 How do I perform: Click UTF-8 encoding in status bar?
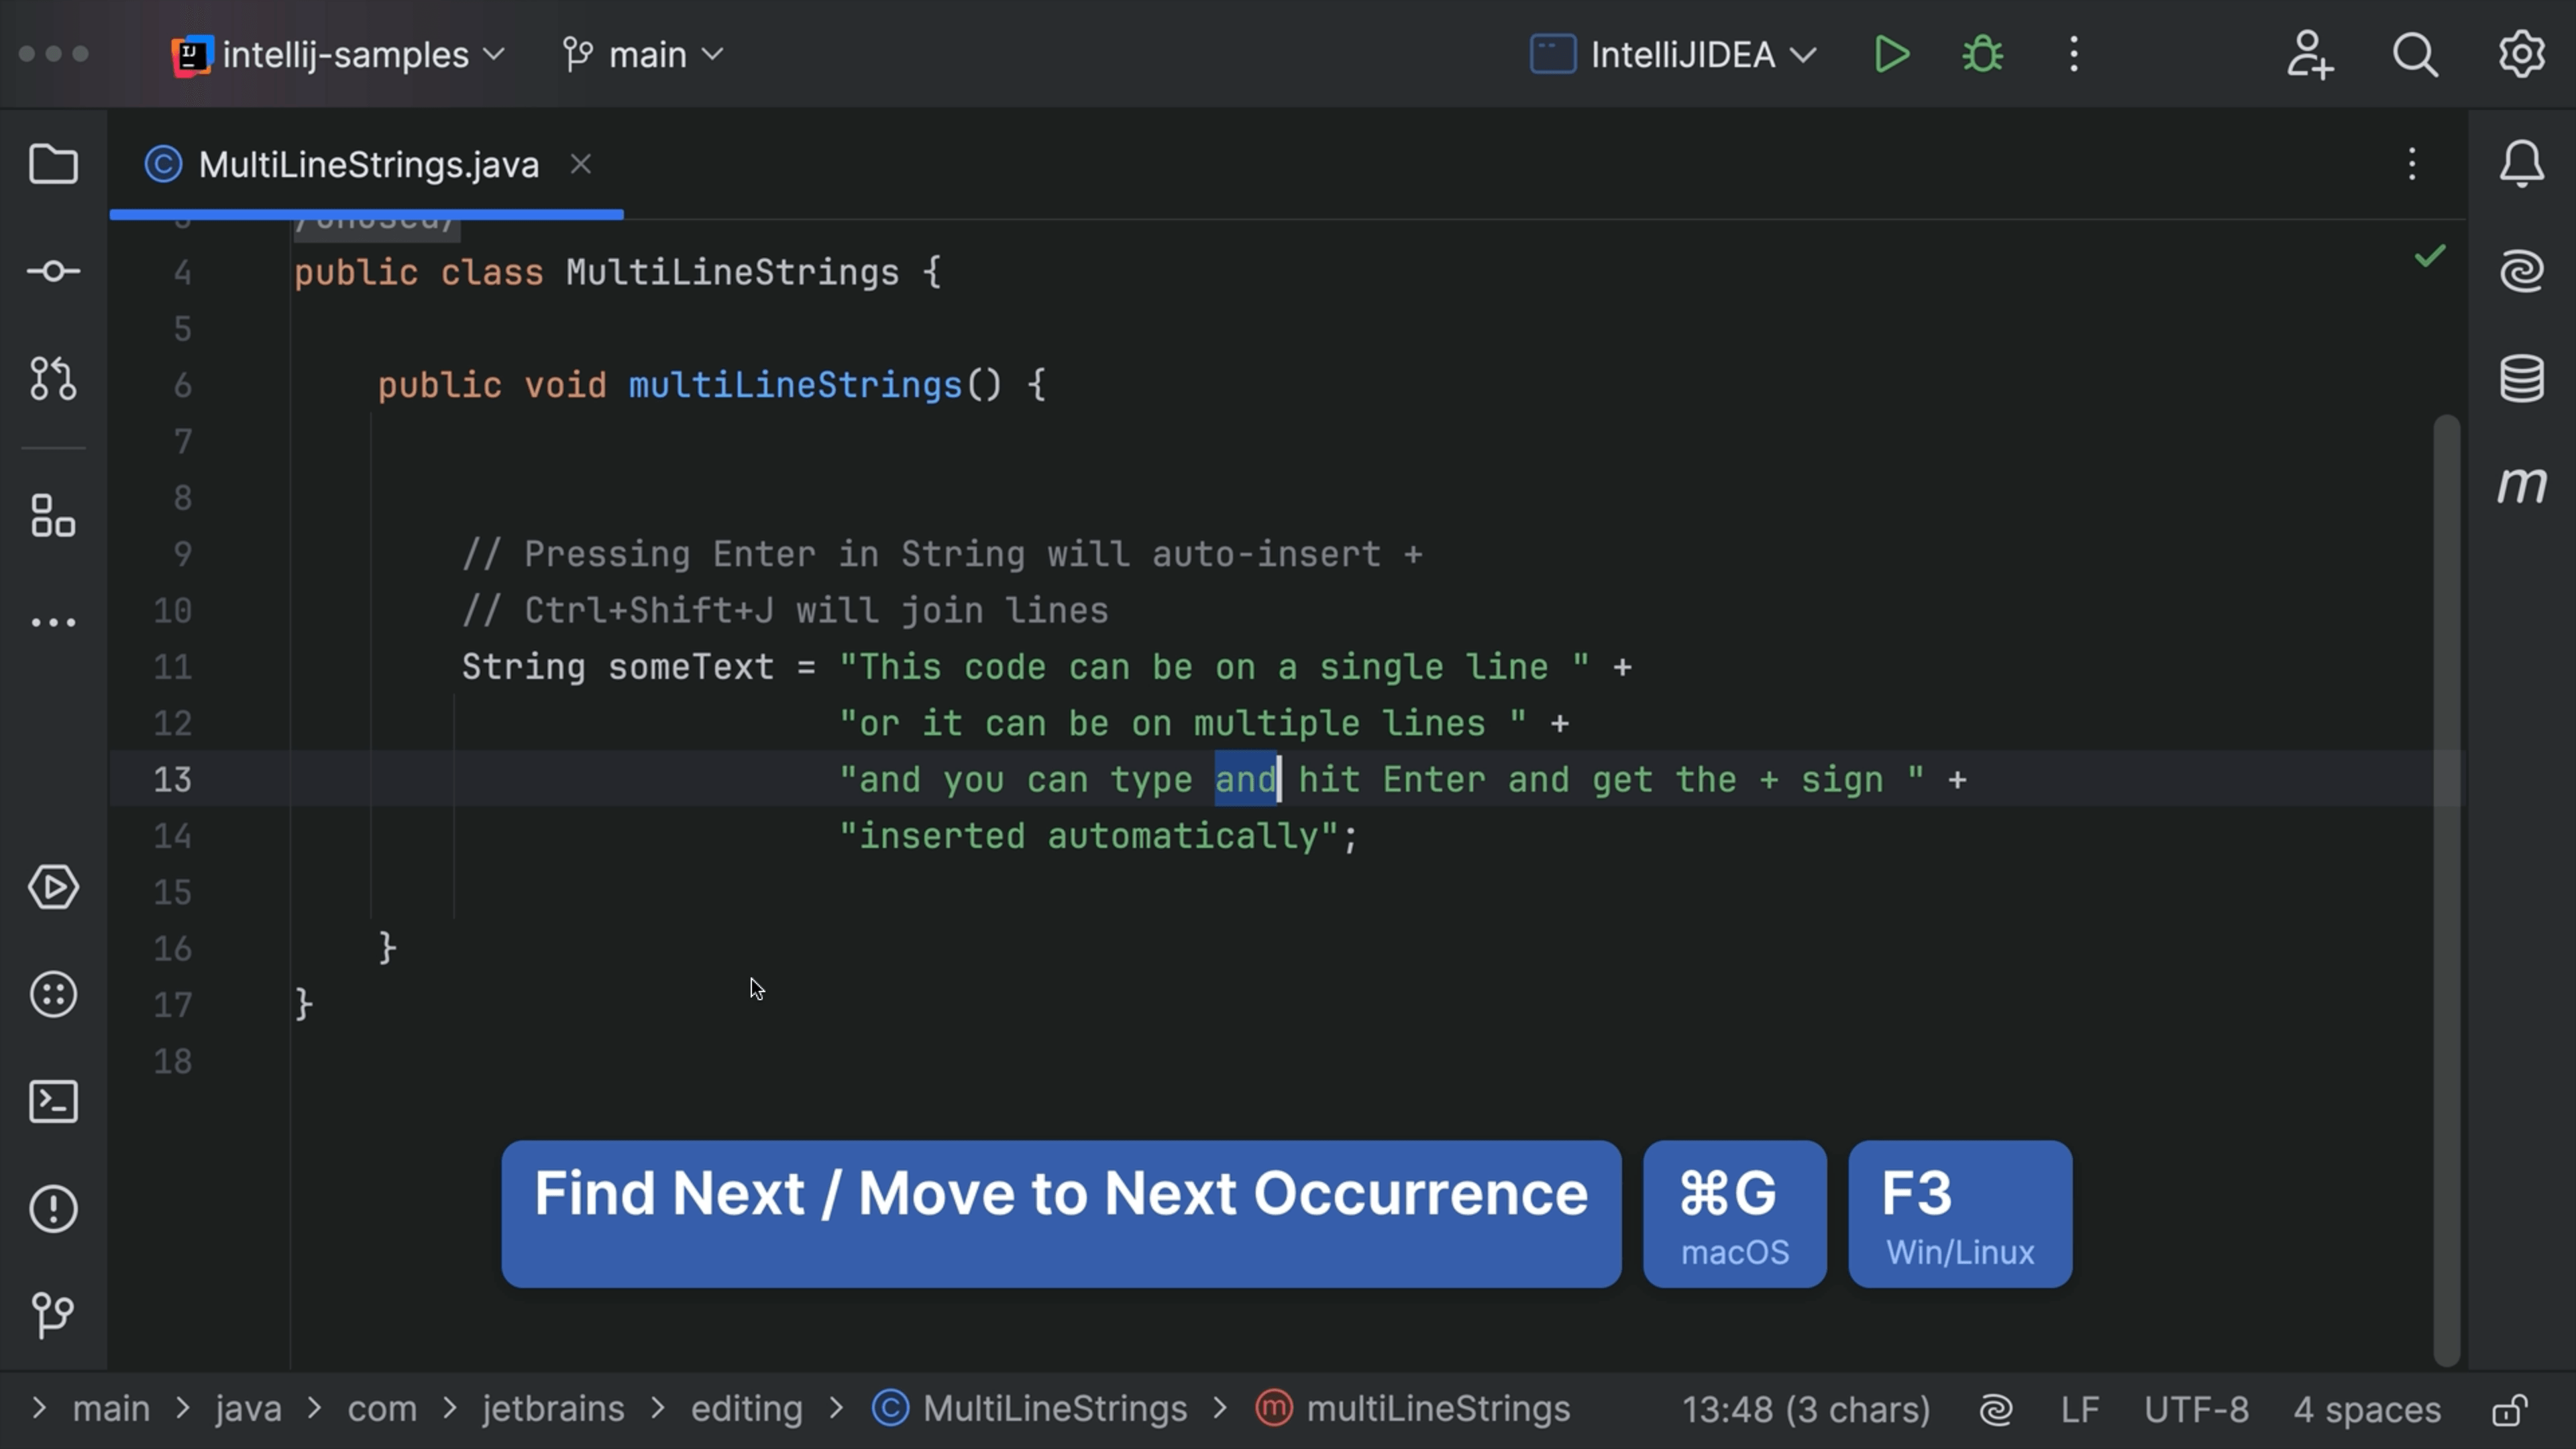(2196, 1410)
